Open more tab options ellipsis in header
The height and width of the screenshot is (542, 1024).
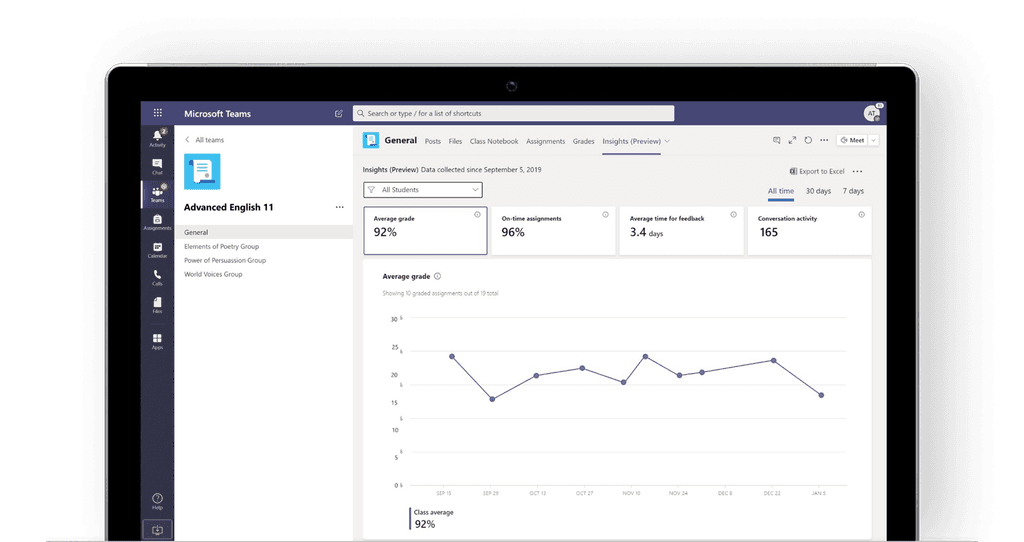824,140
